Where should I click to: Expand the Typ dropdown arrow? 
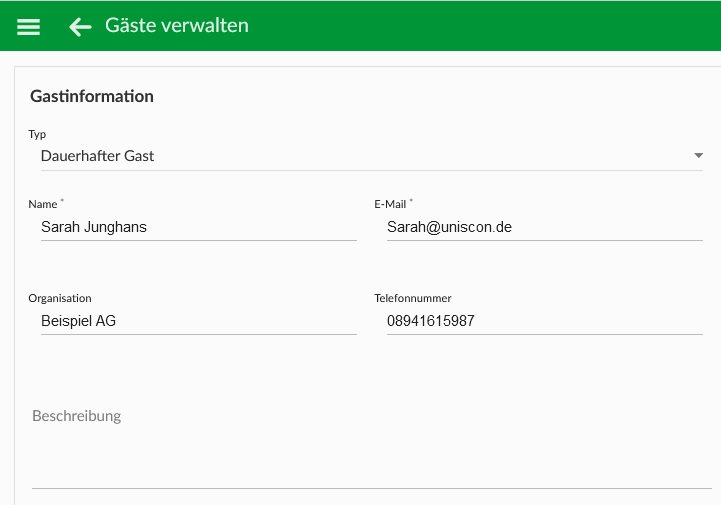pos(698,156)
